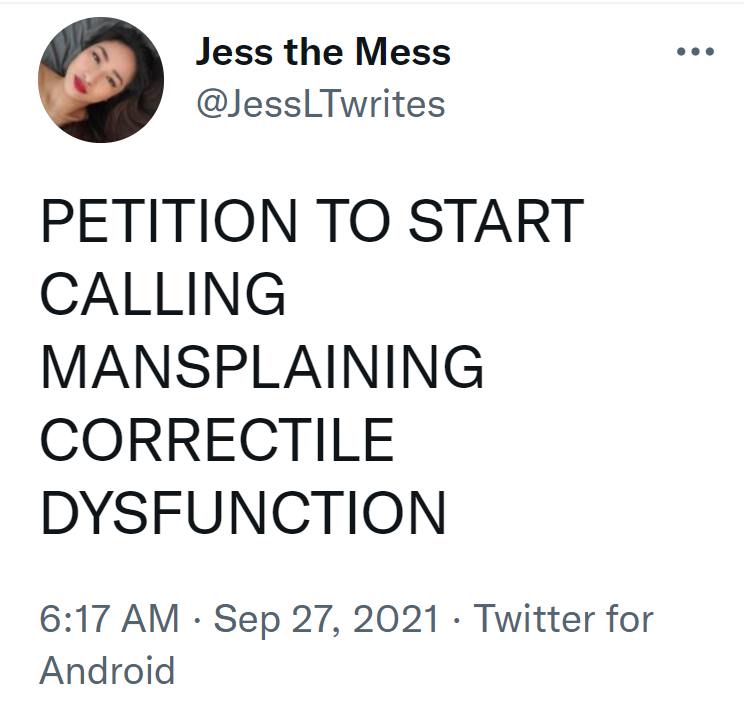Select the Sep 27, 2021 date
744x705 pixels.
tap(326, 619)
